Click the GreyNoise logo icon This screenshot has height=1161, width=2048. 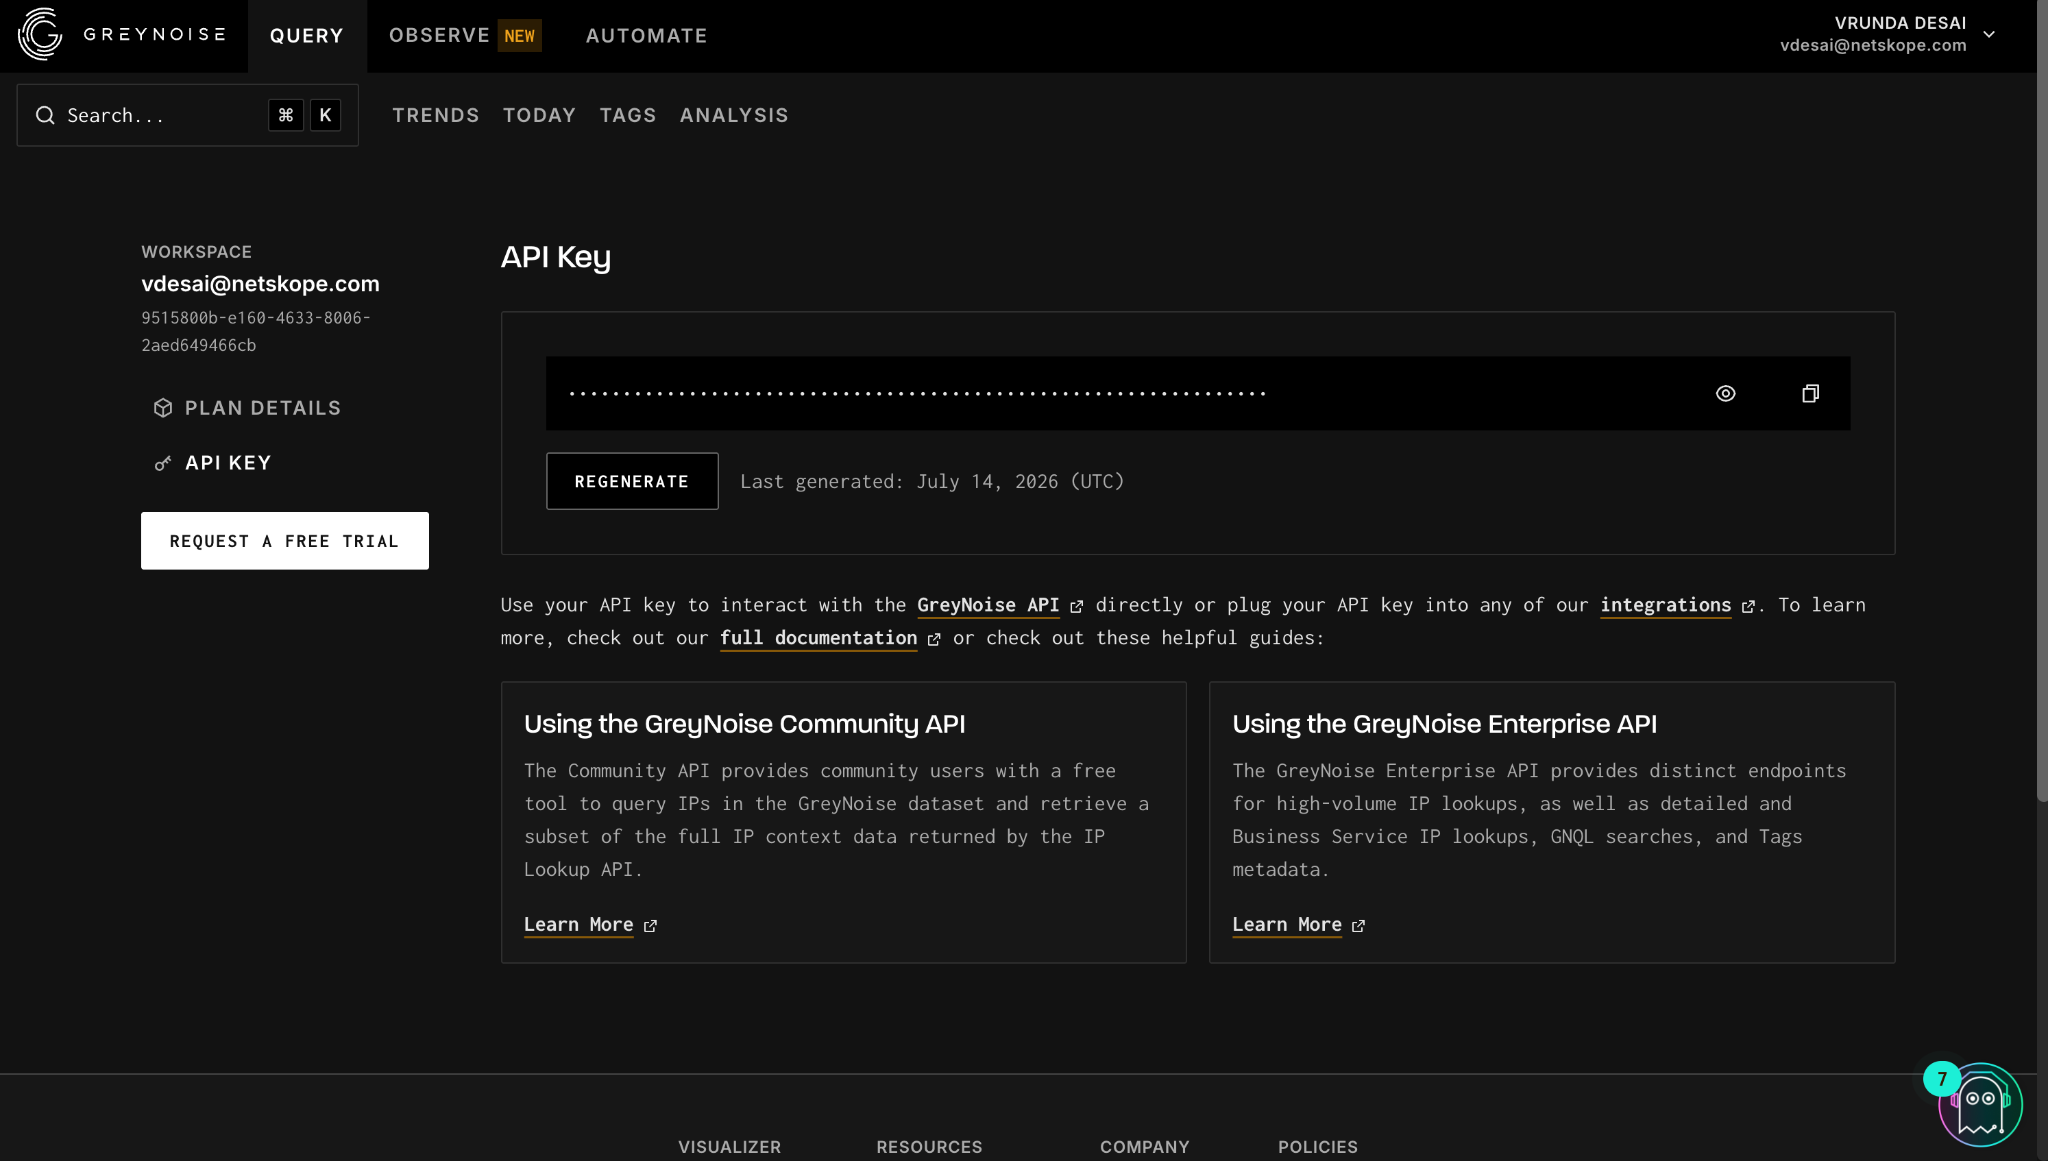point(40,34)
